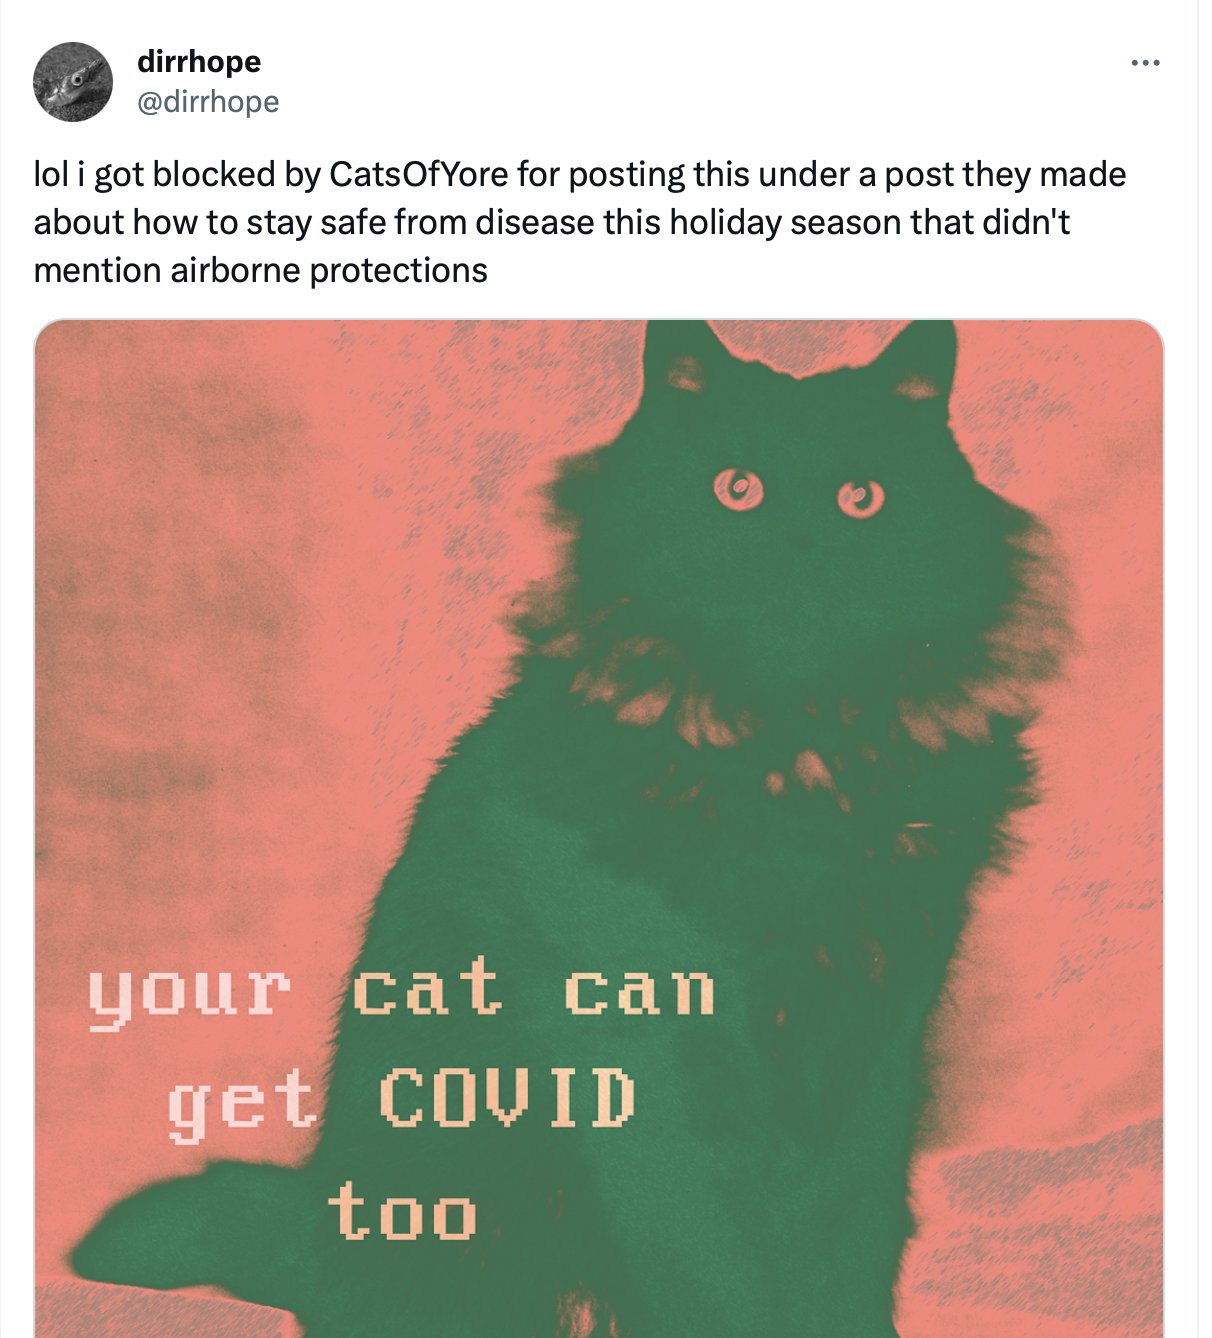The image size is (1212, 1338).
Task: Click the cat's right glowing eye
Action: pyautogui.click(x=861, y=497)
